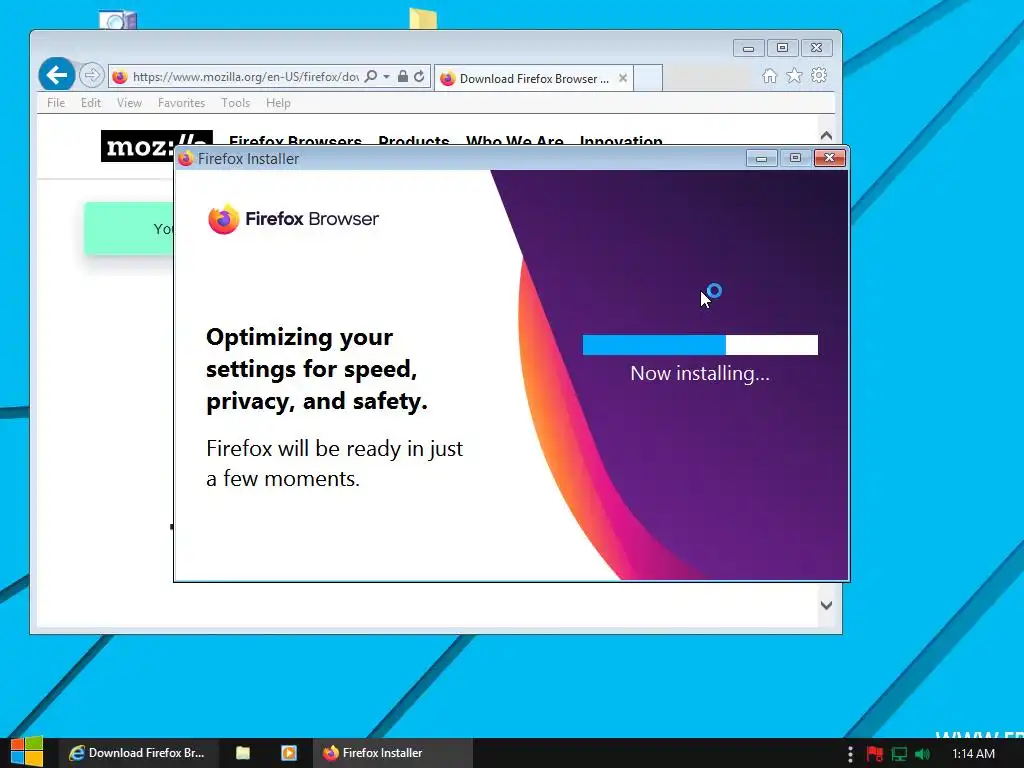1024x768 pixels.
Task: Show hidden tray icons dots
Action: pyautogui.click(x=850, y=754)
